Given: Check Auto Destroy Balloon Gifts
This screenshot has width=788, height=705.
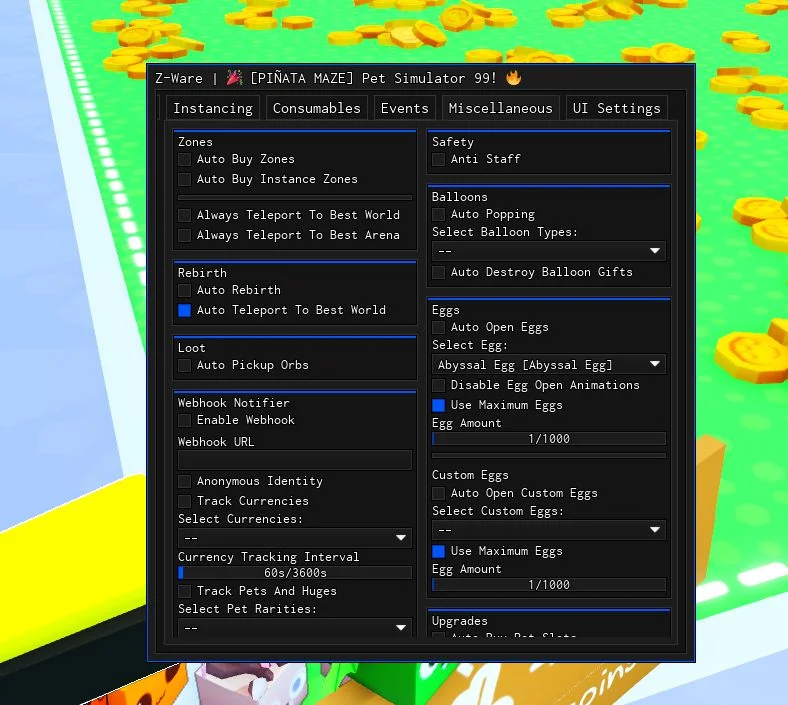Looking at the screenshot, I should point(438,272).
